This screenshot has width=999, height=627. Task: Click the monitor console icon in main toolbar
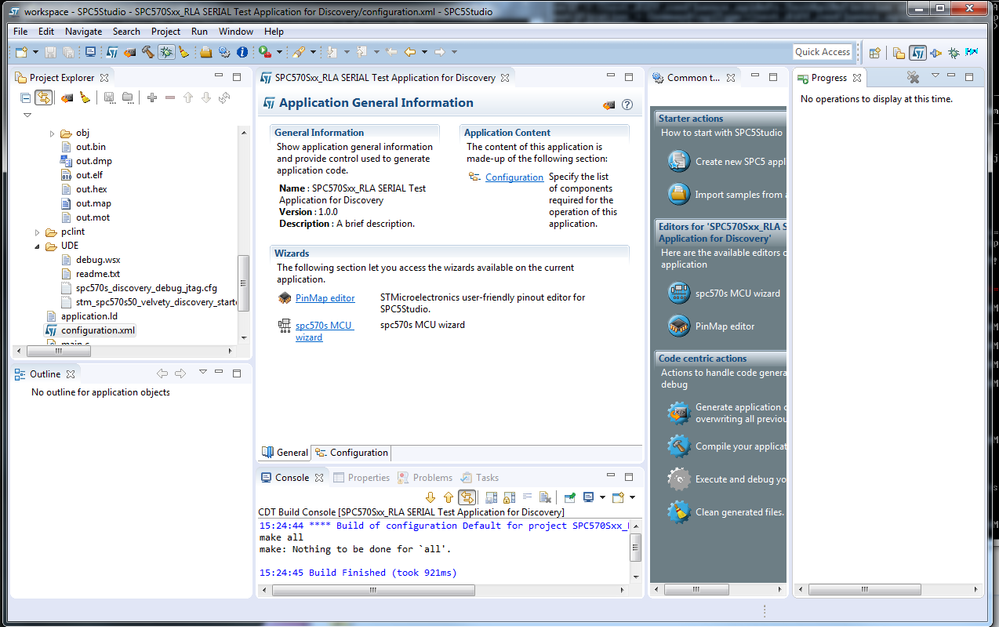(x=90, y=52)
